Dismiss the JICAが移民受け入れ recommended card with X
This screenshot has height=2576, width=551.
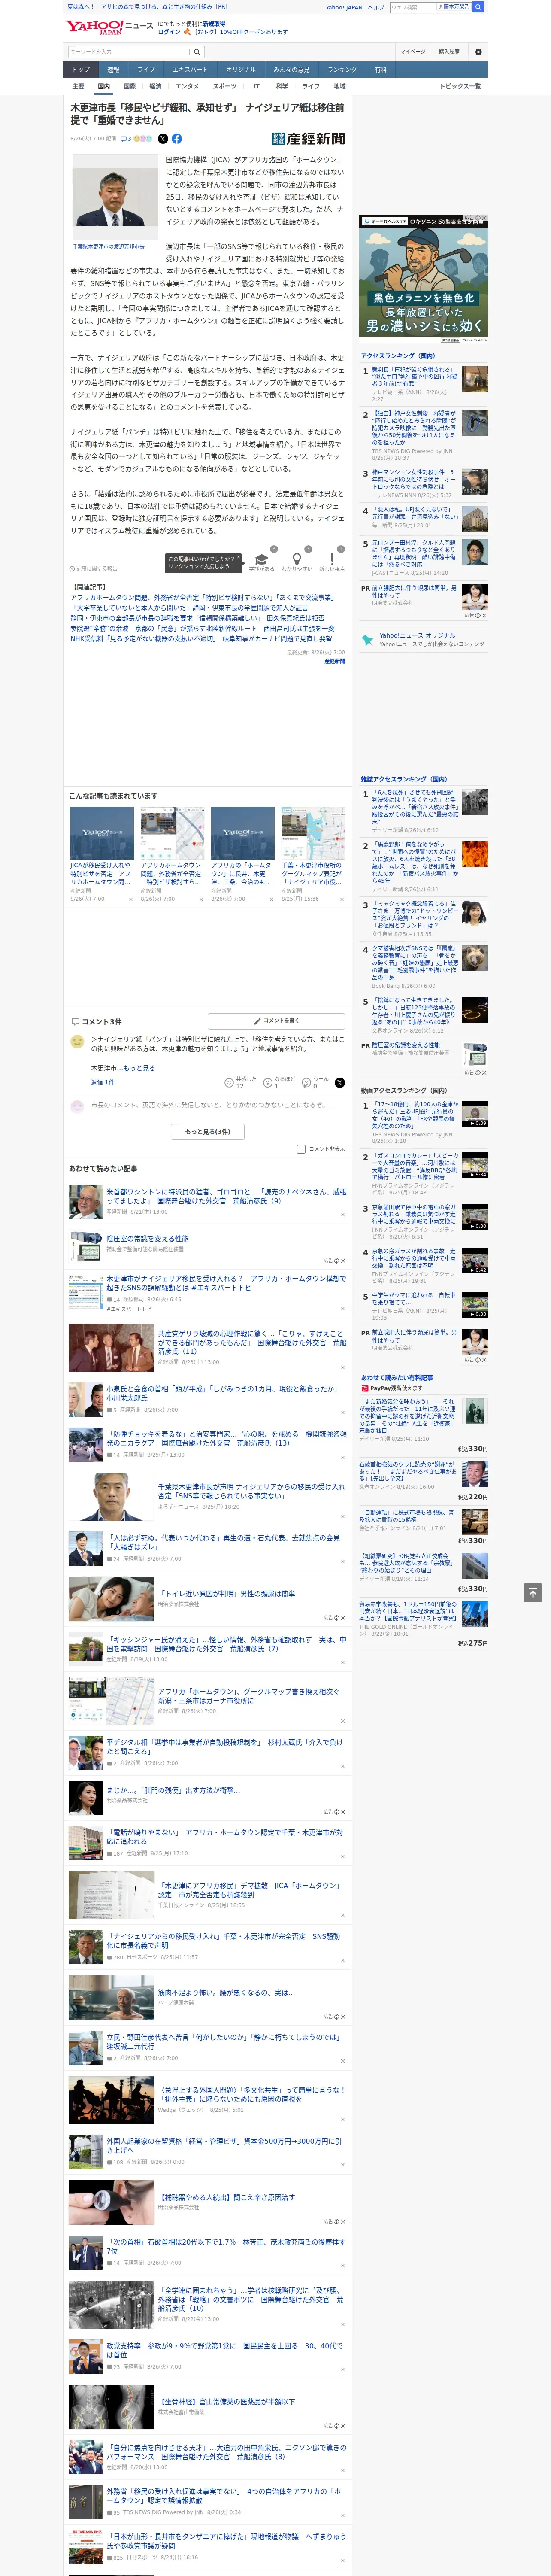point(131,899)
